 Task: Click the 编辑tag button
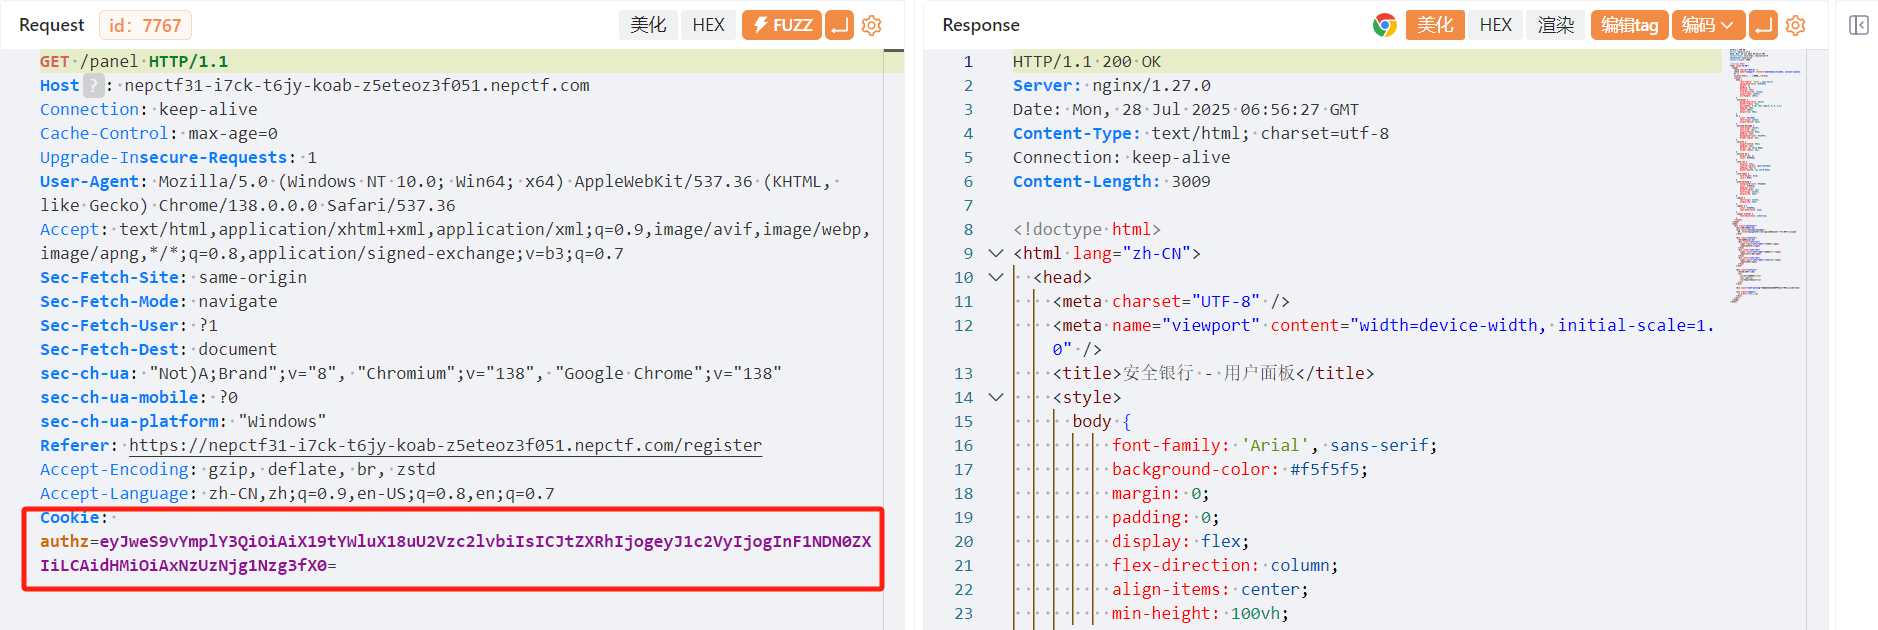click(1629, 25)
